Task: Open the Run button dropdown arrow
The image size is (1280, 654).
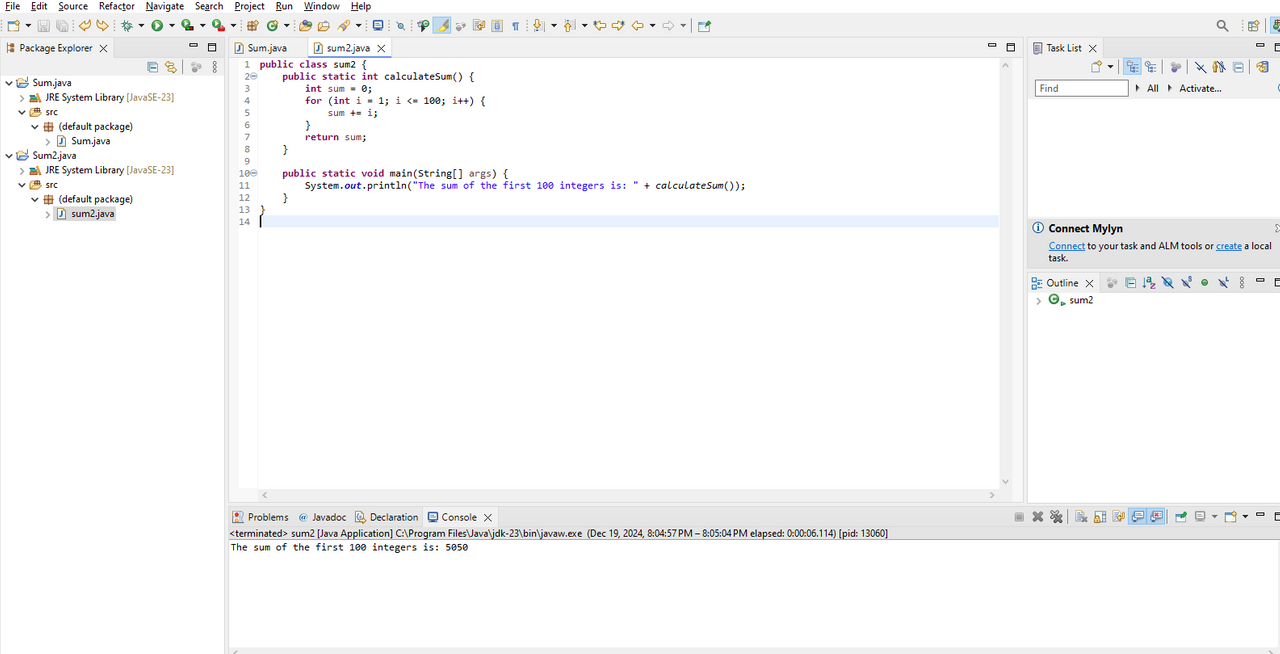Action: pos(171,26)
